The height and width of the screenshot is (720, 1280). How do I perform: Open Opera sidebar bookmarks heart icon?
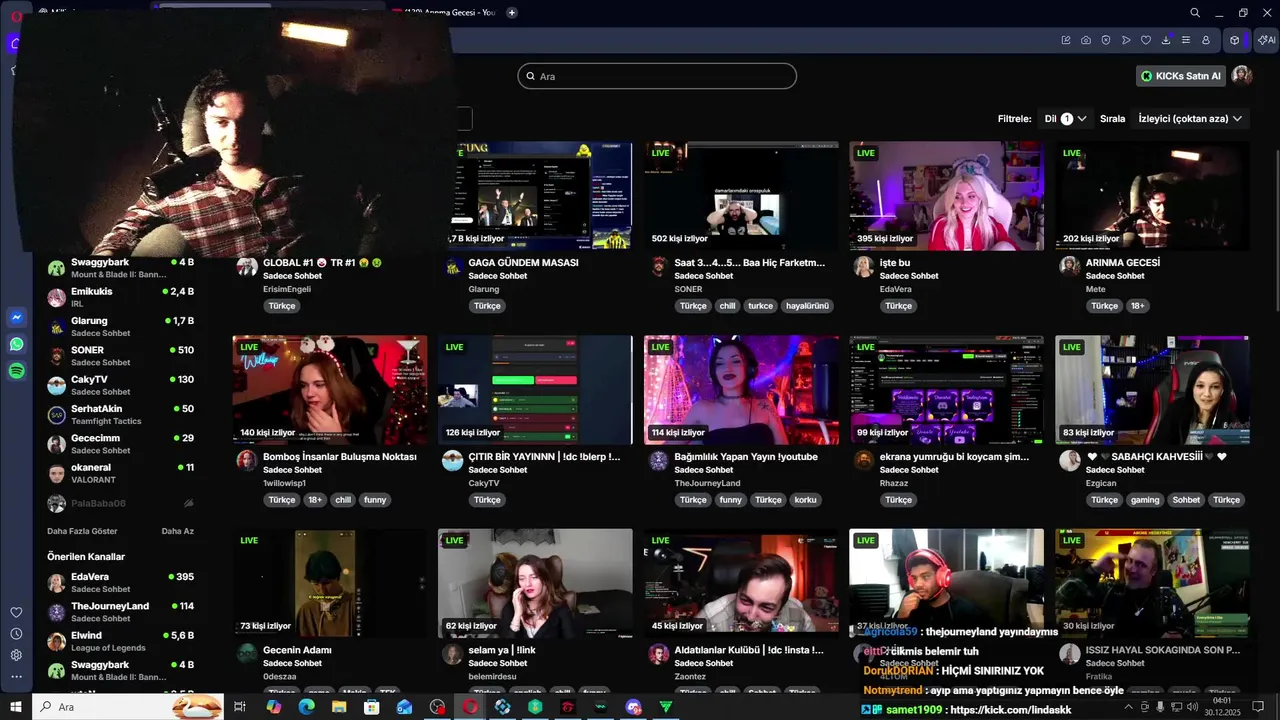[16, 612]
